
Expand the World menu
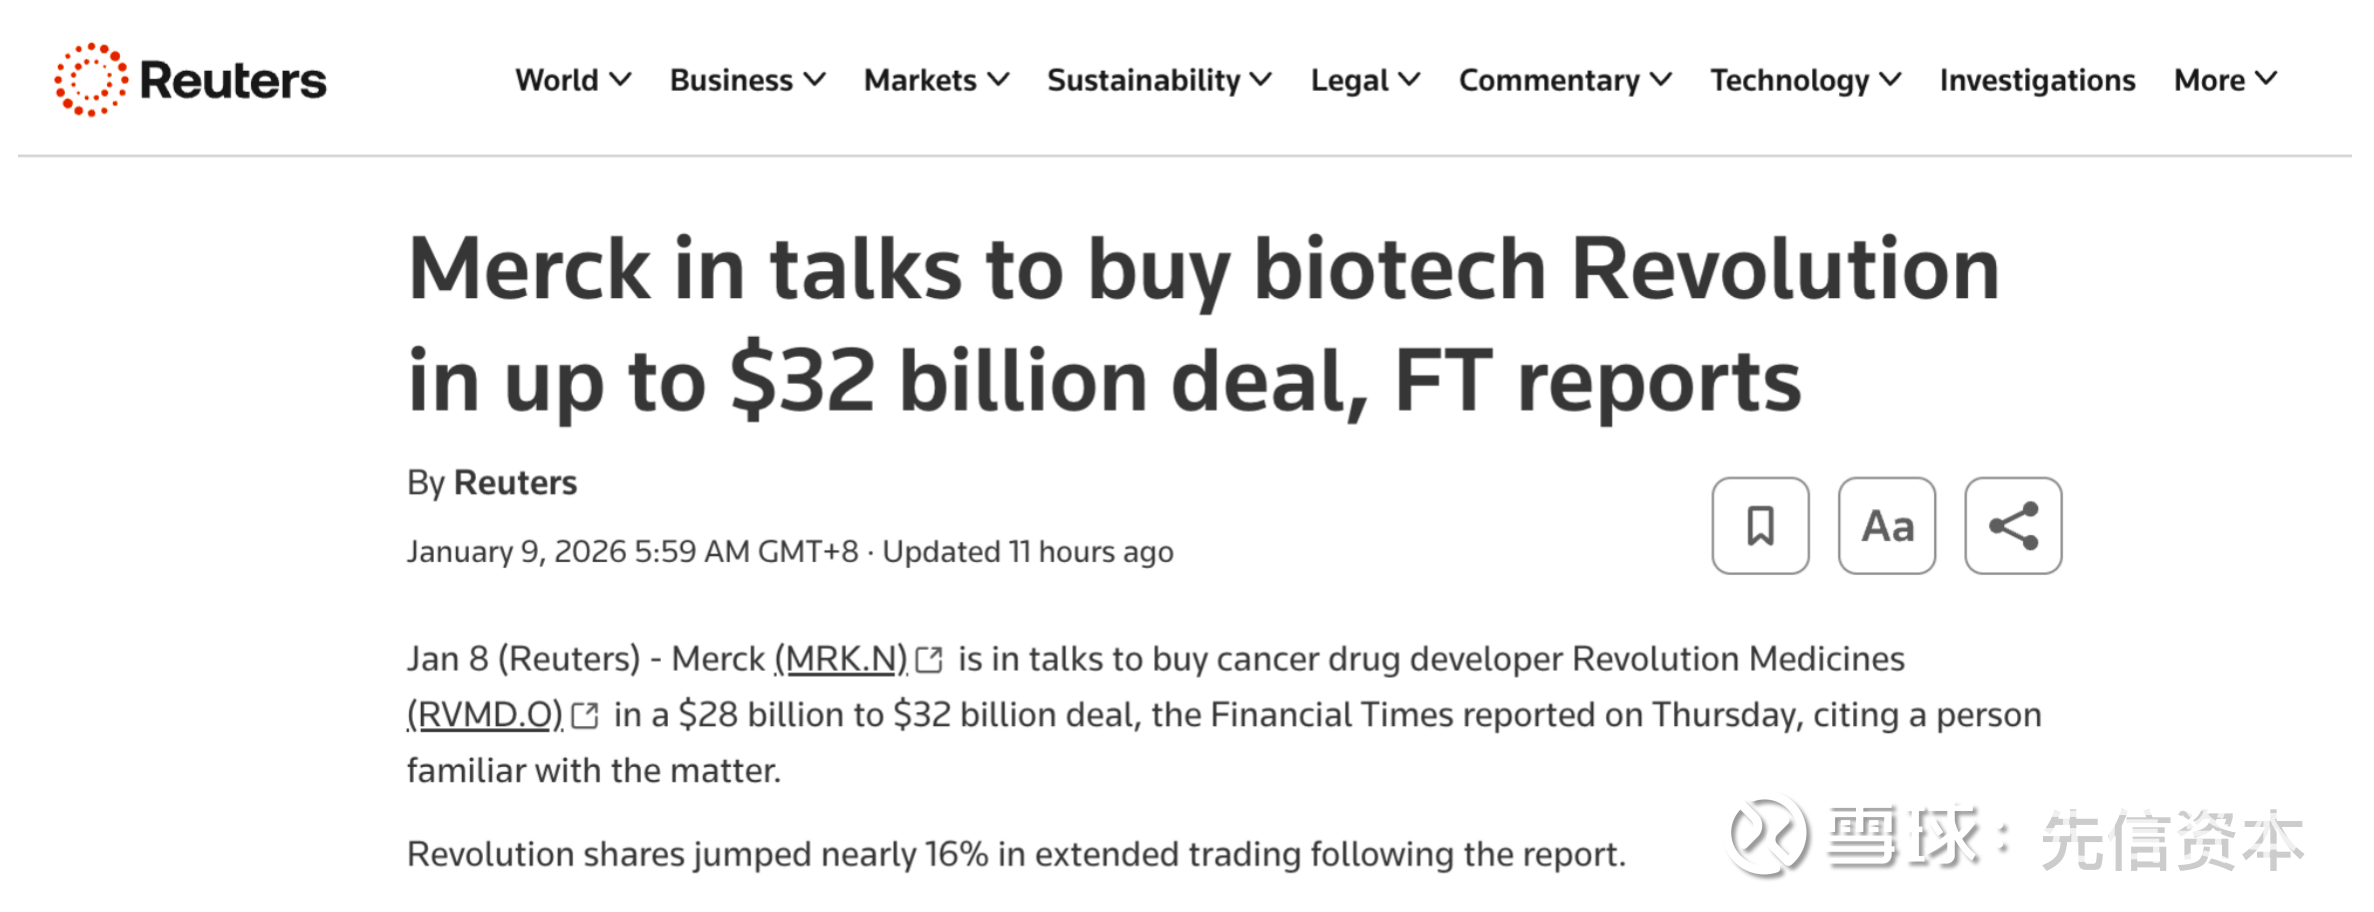[572, 80]
